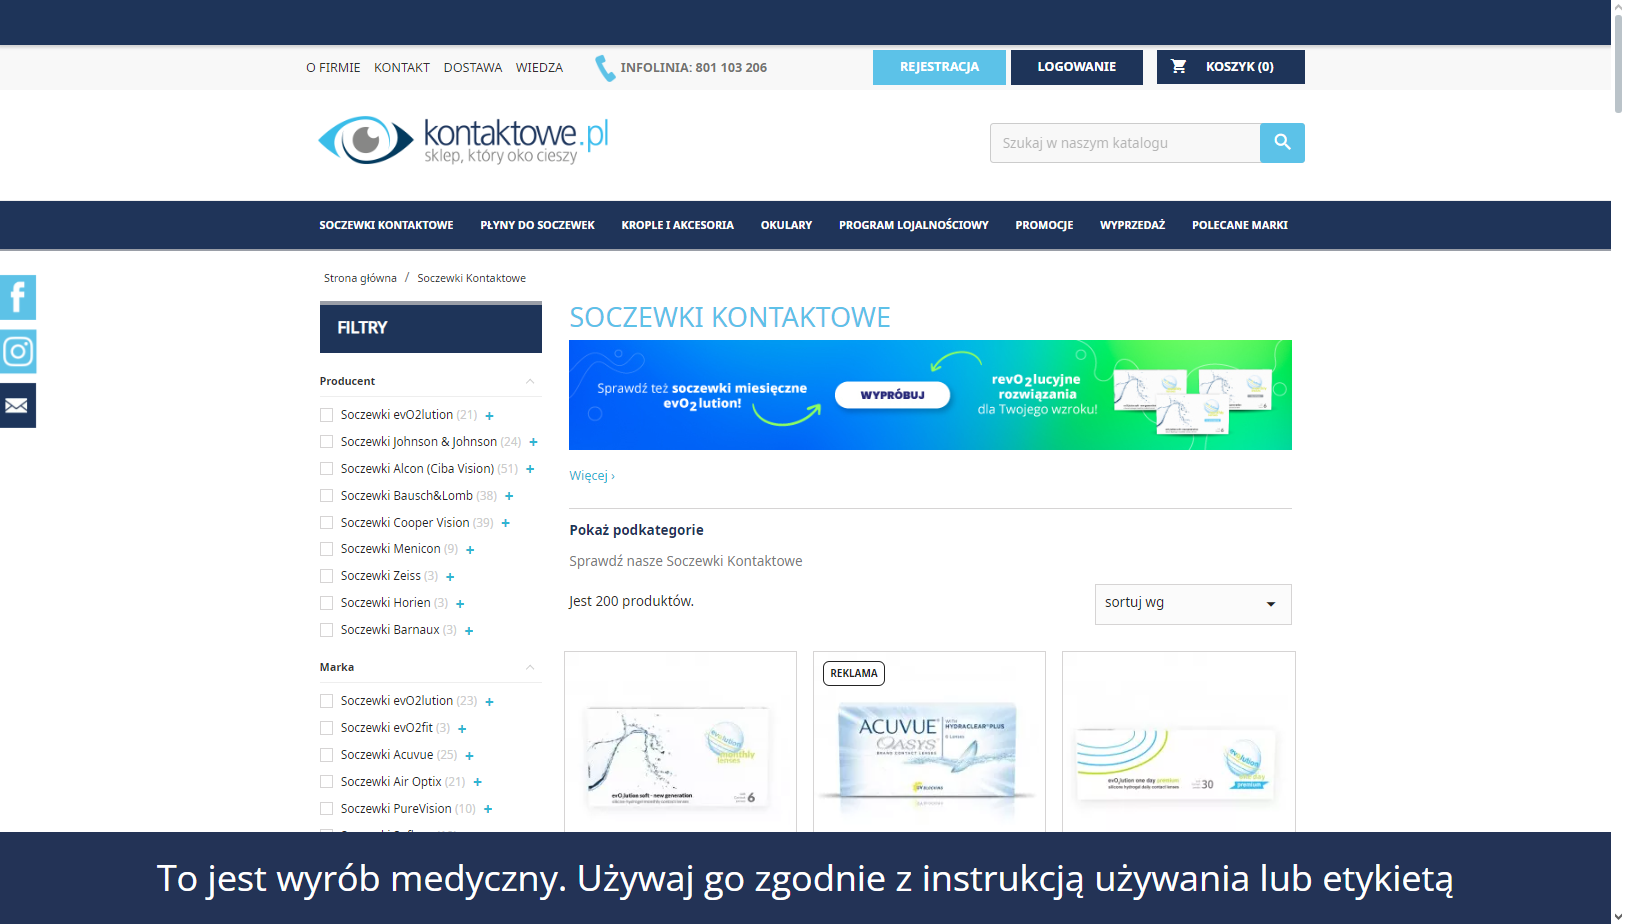This screenshot has width=1626, height=924.
Task: Check Soczewki Alcon (Ciba Vision) filter
Action: [x=326, y=469]
